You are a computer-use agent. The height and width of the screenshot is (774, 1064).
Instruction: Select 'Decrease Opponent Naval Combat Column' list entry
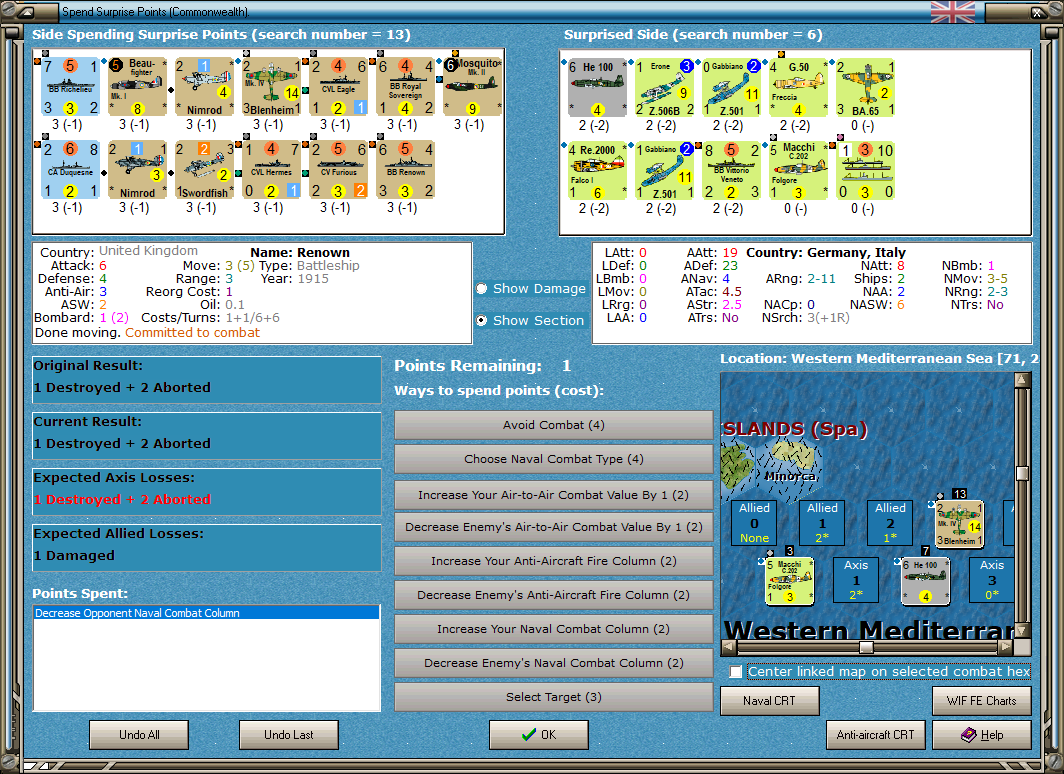[206, 613]
